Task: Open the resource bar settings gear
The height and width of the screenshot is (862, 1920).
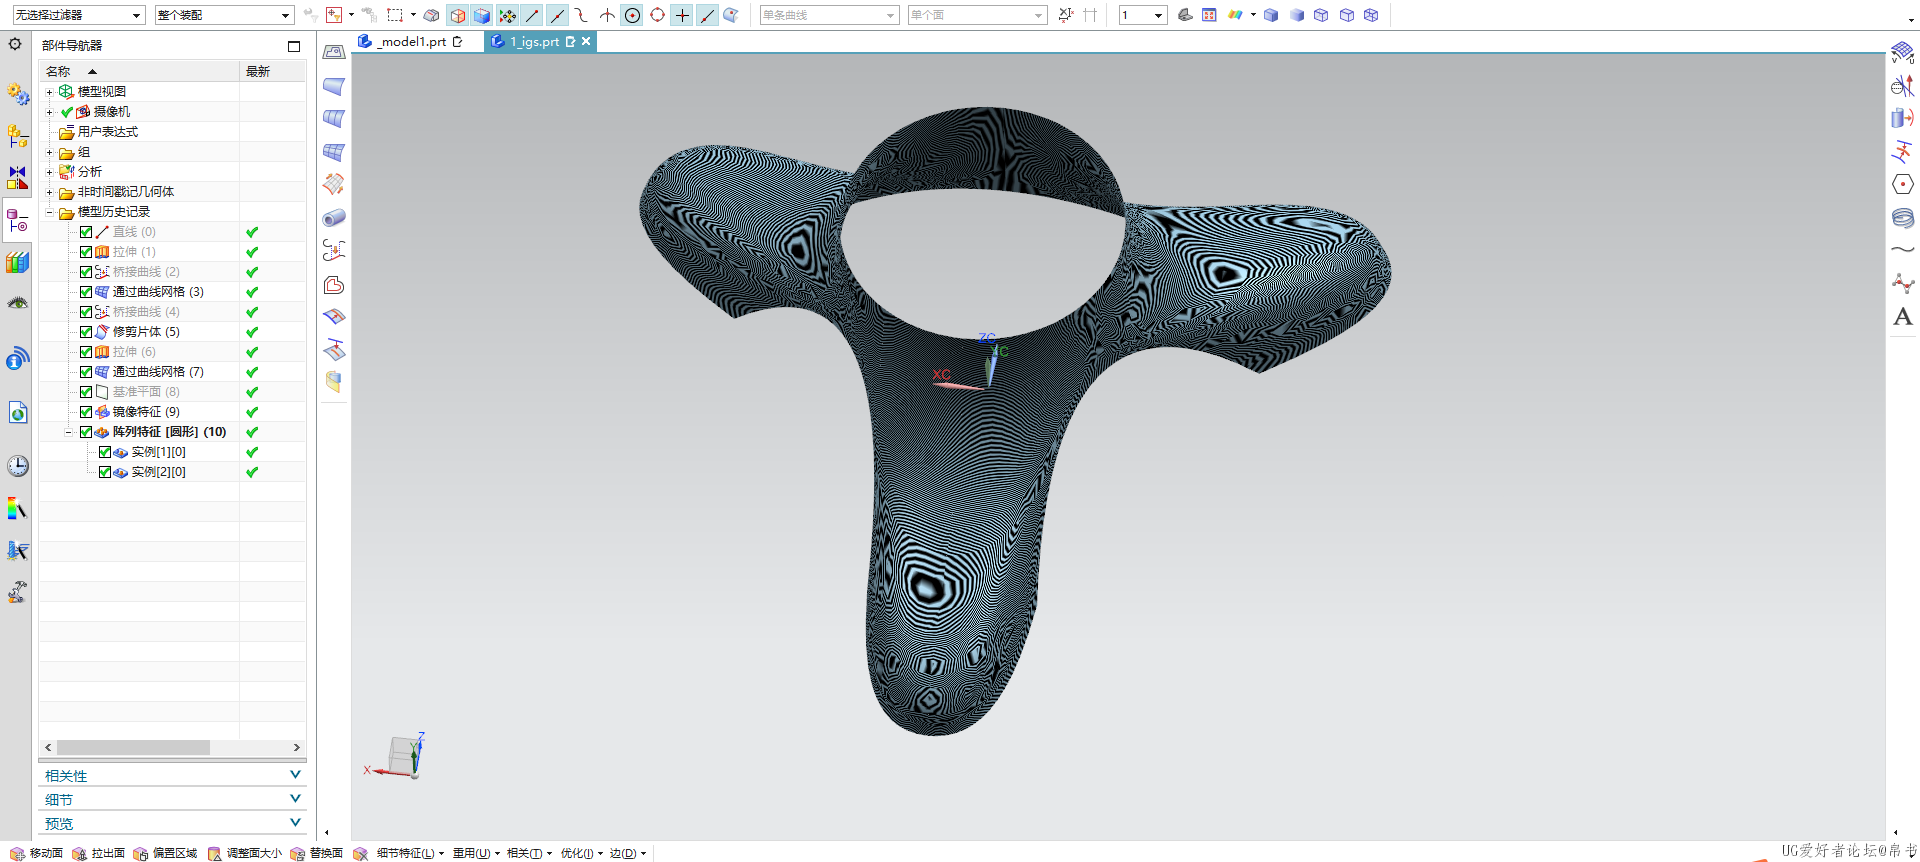Action: pos(15,44)
